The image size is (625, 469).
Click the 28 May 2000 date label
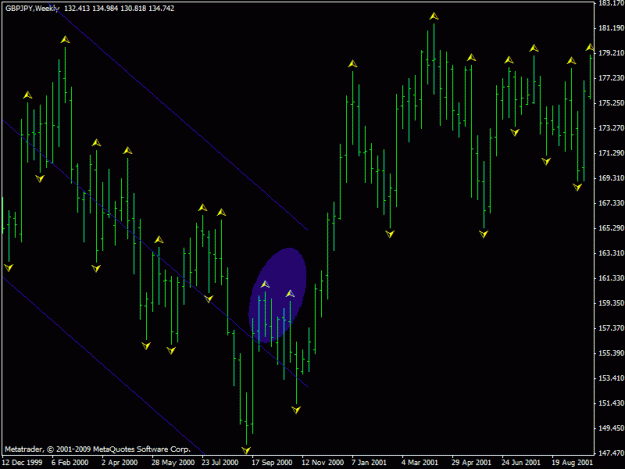click(x=173, y=463)
